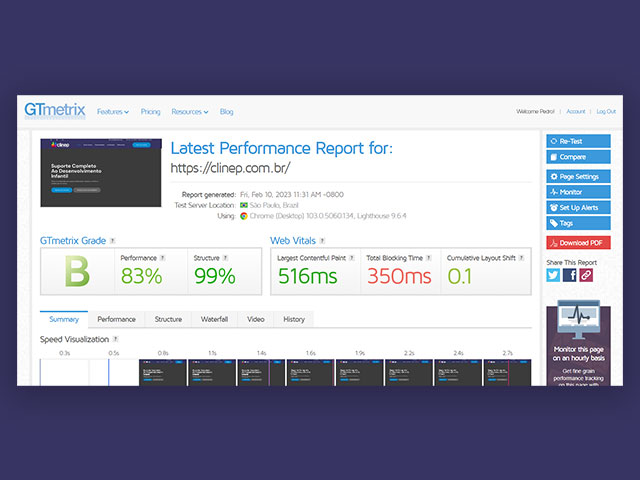
Task: Open the Pricing page
Action: [x=150, y=112]
